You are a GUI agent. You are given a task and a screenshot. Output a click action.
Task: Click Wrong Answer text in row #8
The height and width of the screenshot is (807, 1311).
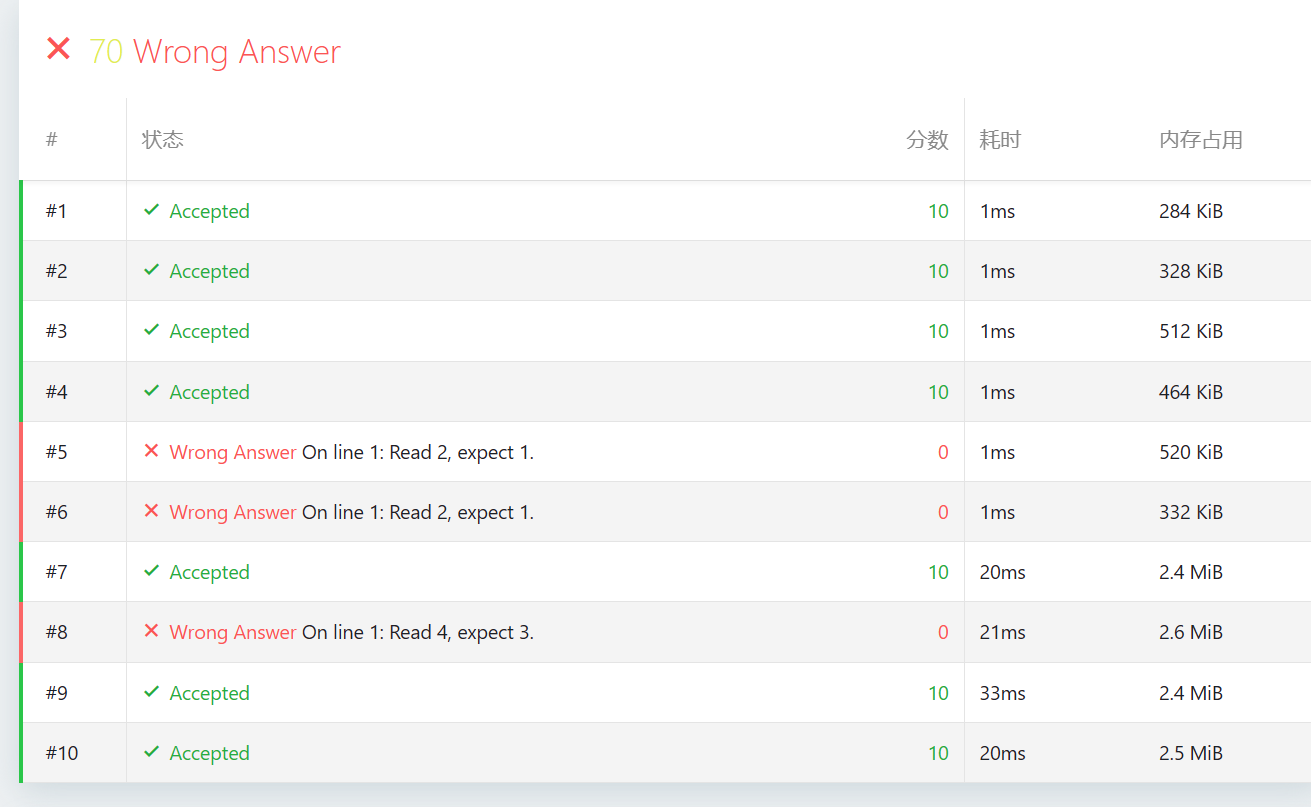click(233, 633)
